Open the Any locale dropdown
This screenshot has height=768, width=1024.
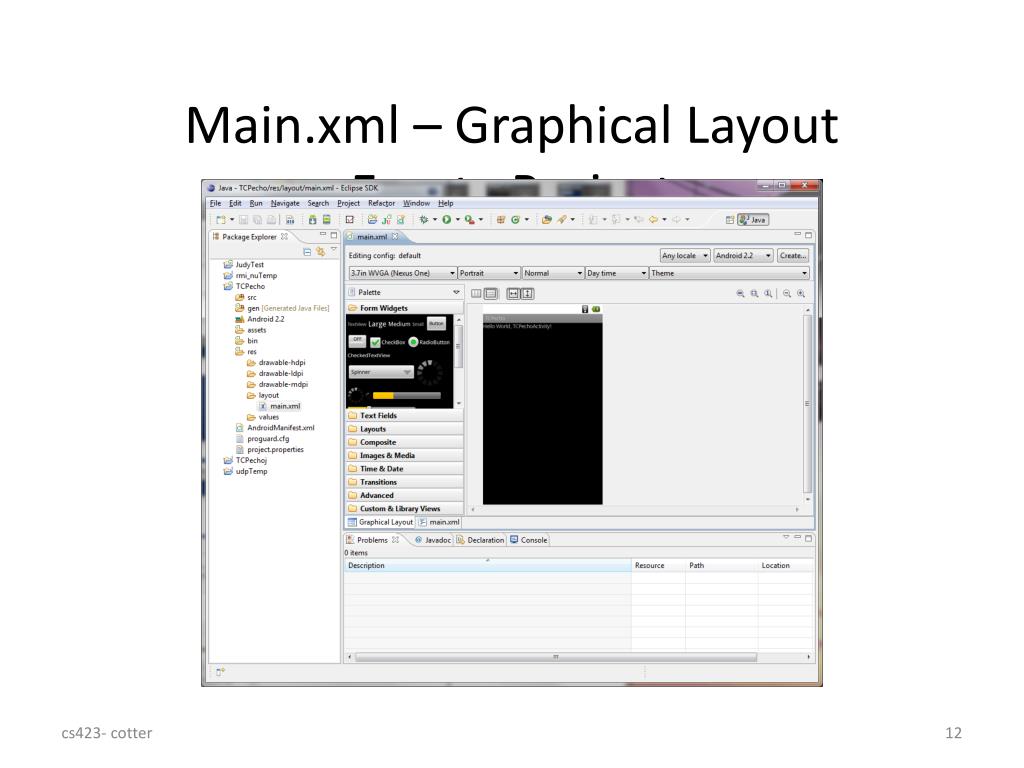pyautogui.click(x=684, y=255)
